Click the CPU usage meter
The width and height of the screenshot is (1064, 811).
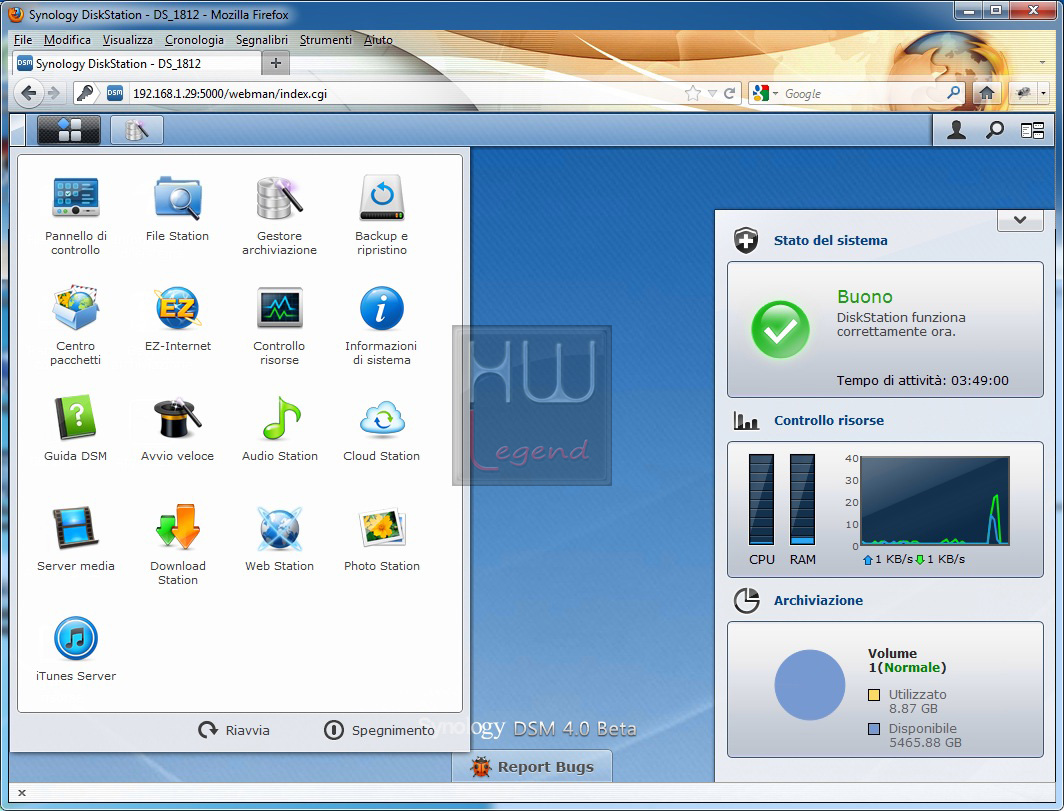click(761, 499)
